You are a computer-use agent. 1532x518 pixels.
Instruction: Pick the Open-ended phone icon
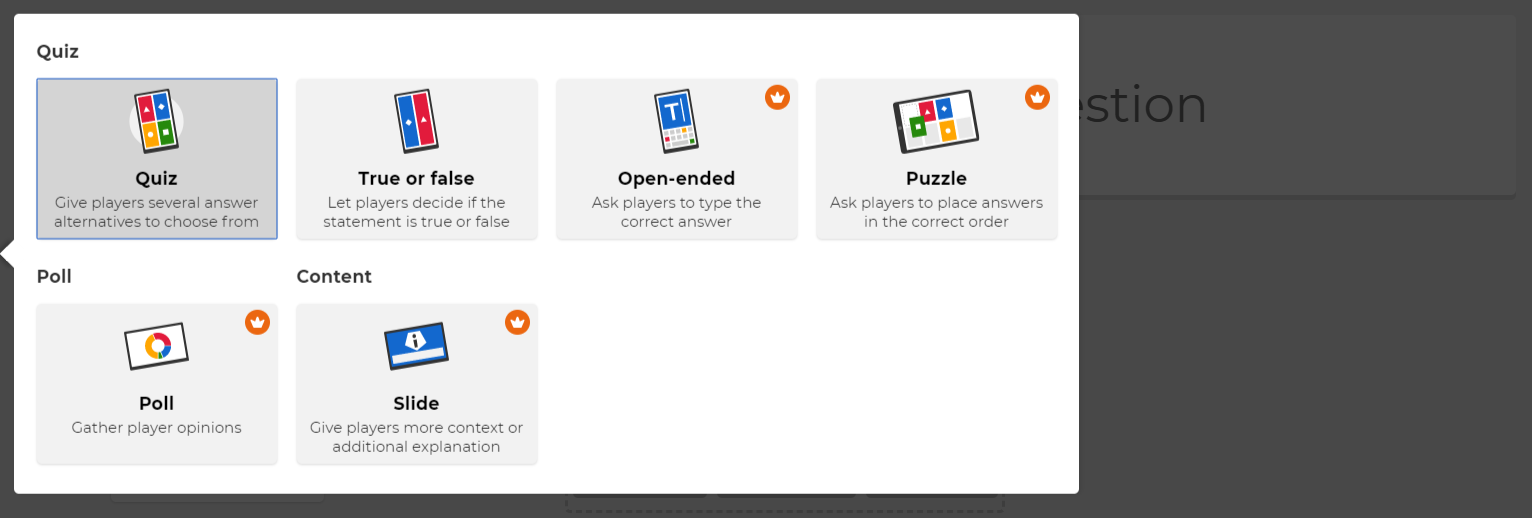(676, 121)
